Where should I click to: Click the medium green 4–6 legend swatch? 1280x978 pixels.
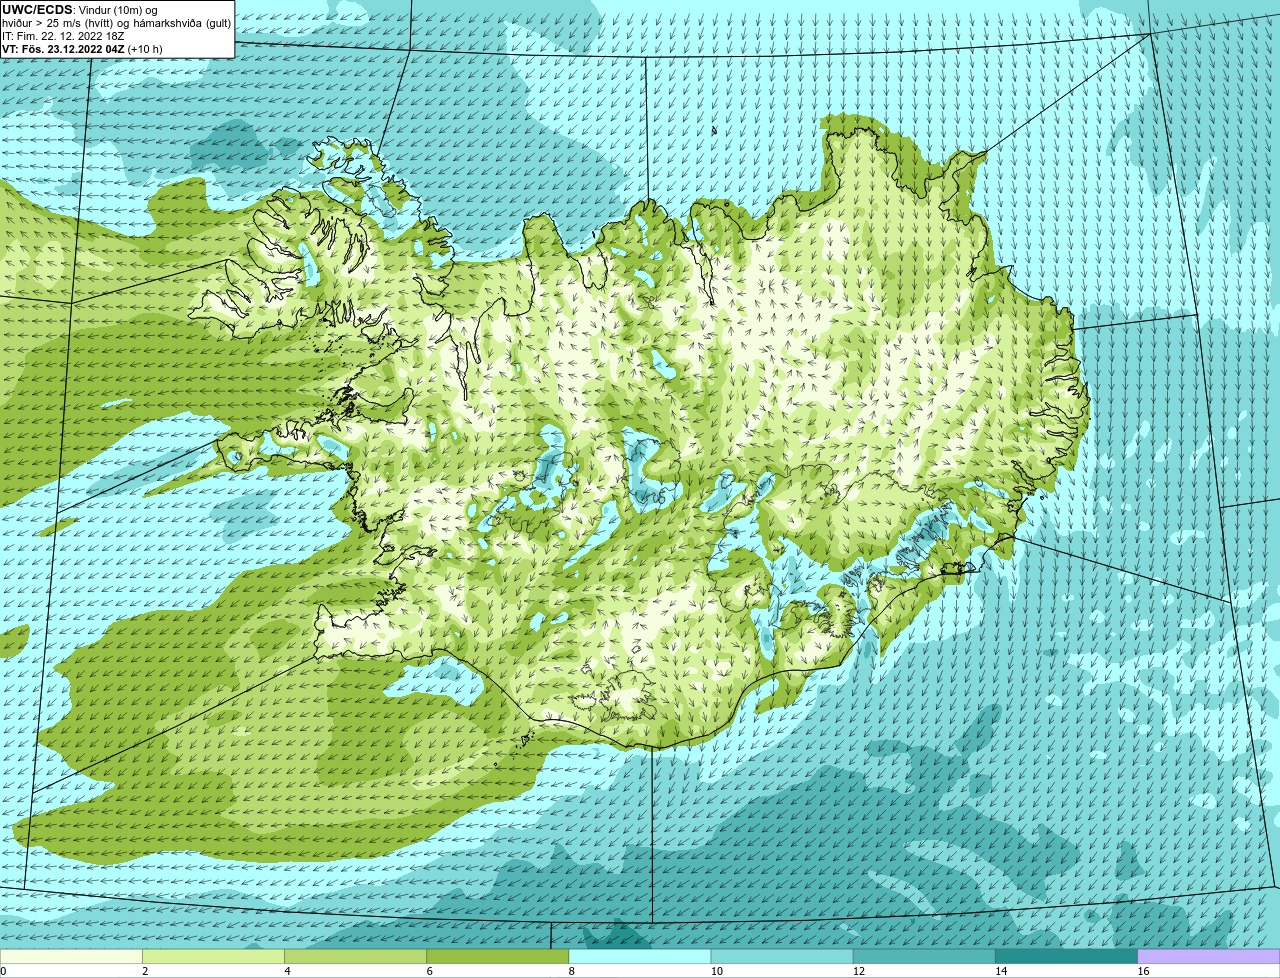click(x=355, y=956)
